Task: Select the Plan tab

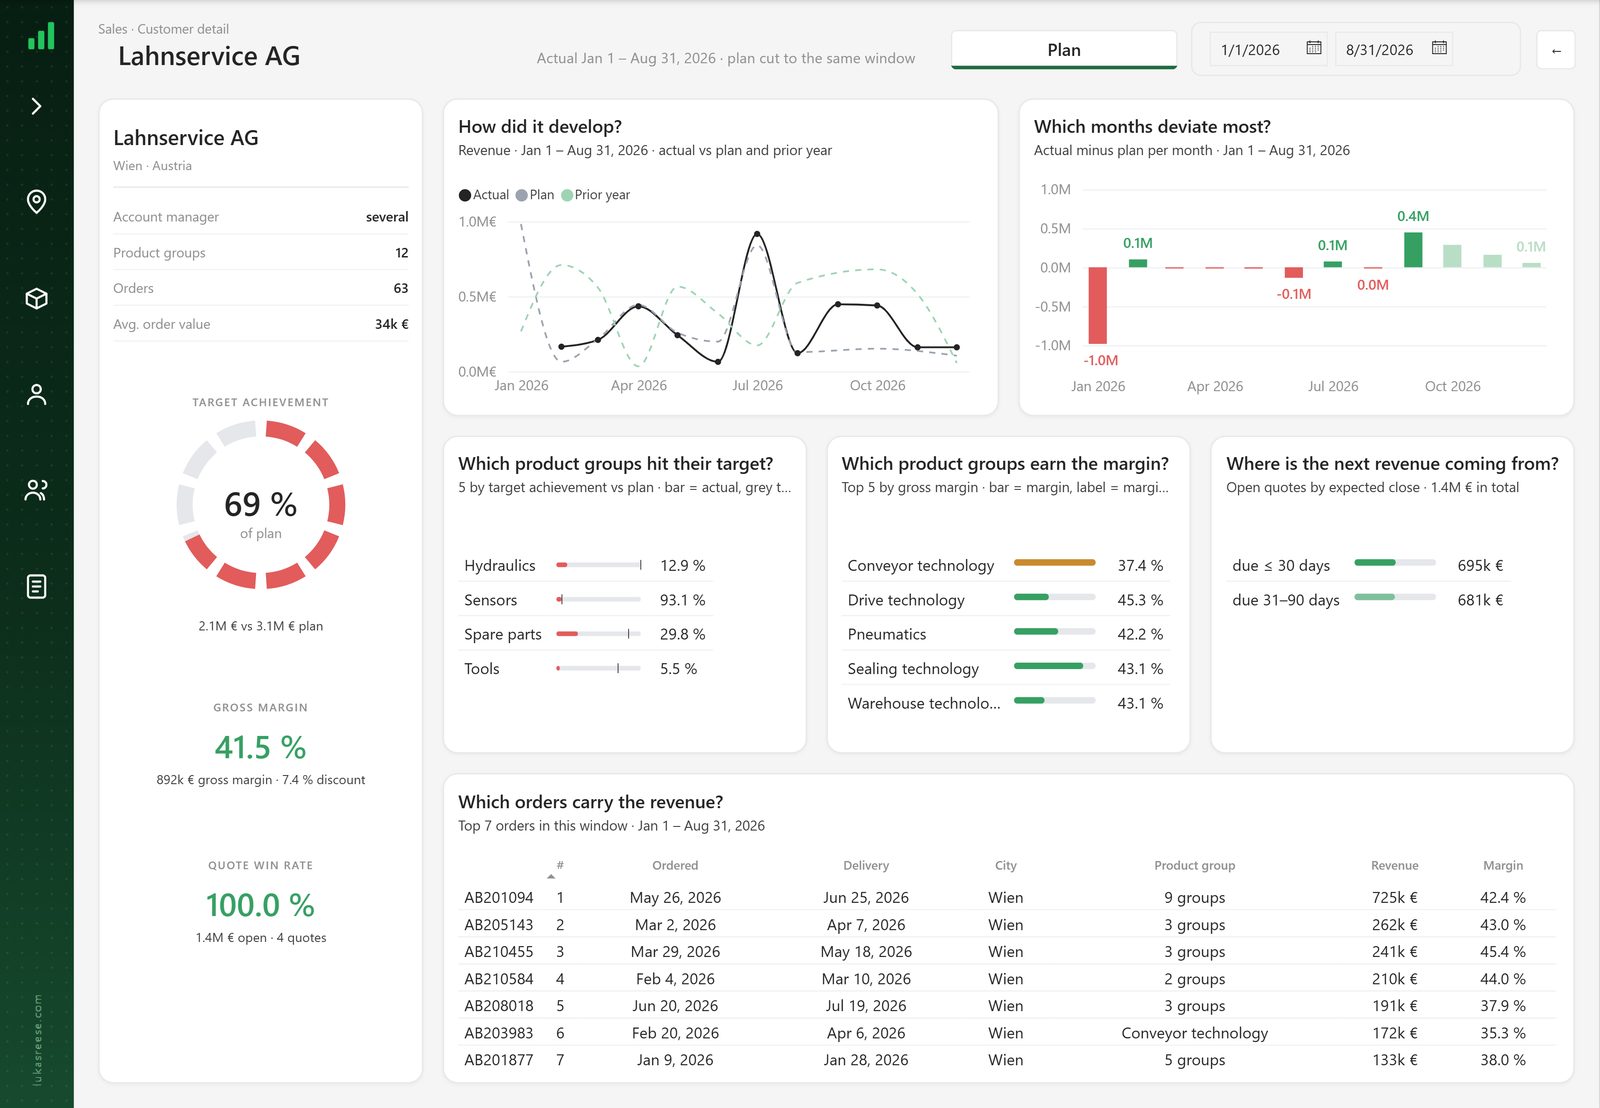Action: point(1064,50)
